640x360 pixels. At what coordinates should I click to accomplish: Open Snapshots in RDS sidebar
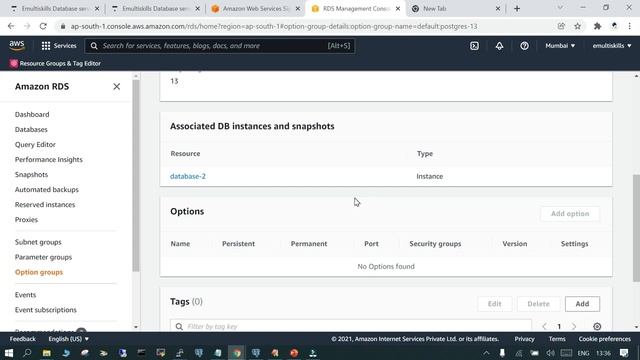coord(31,174)
